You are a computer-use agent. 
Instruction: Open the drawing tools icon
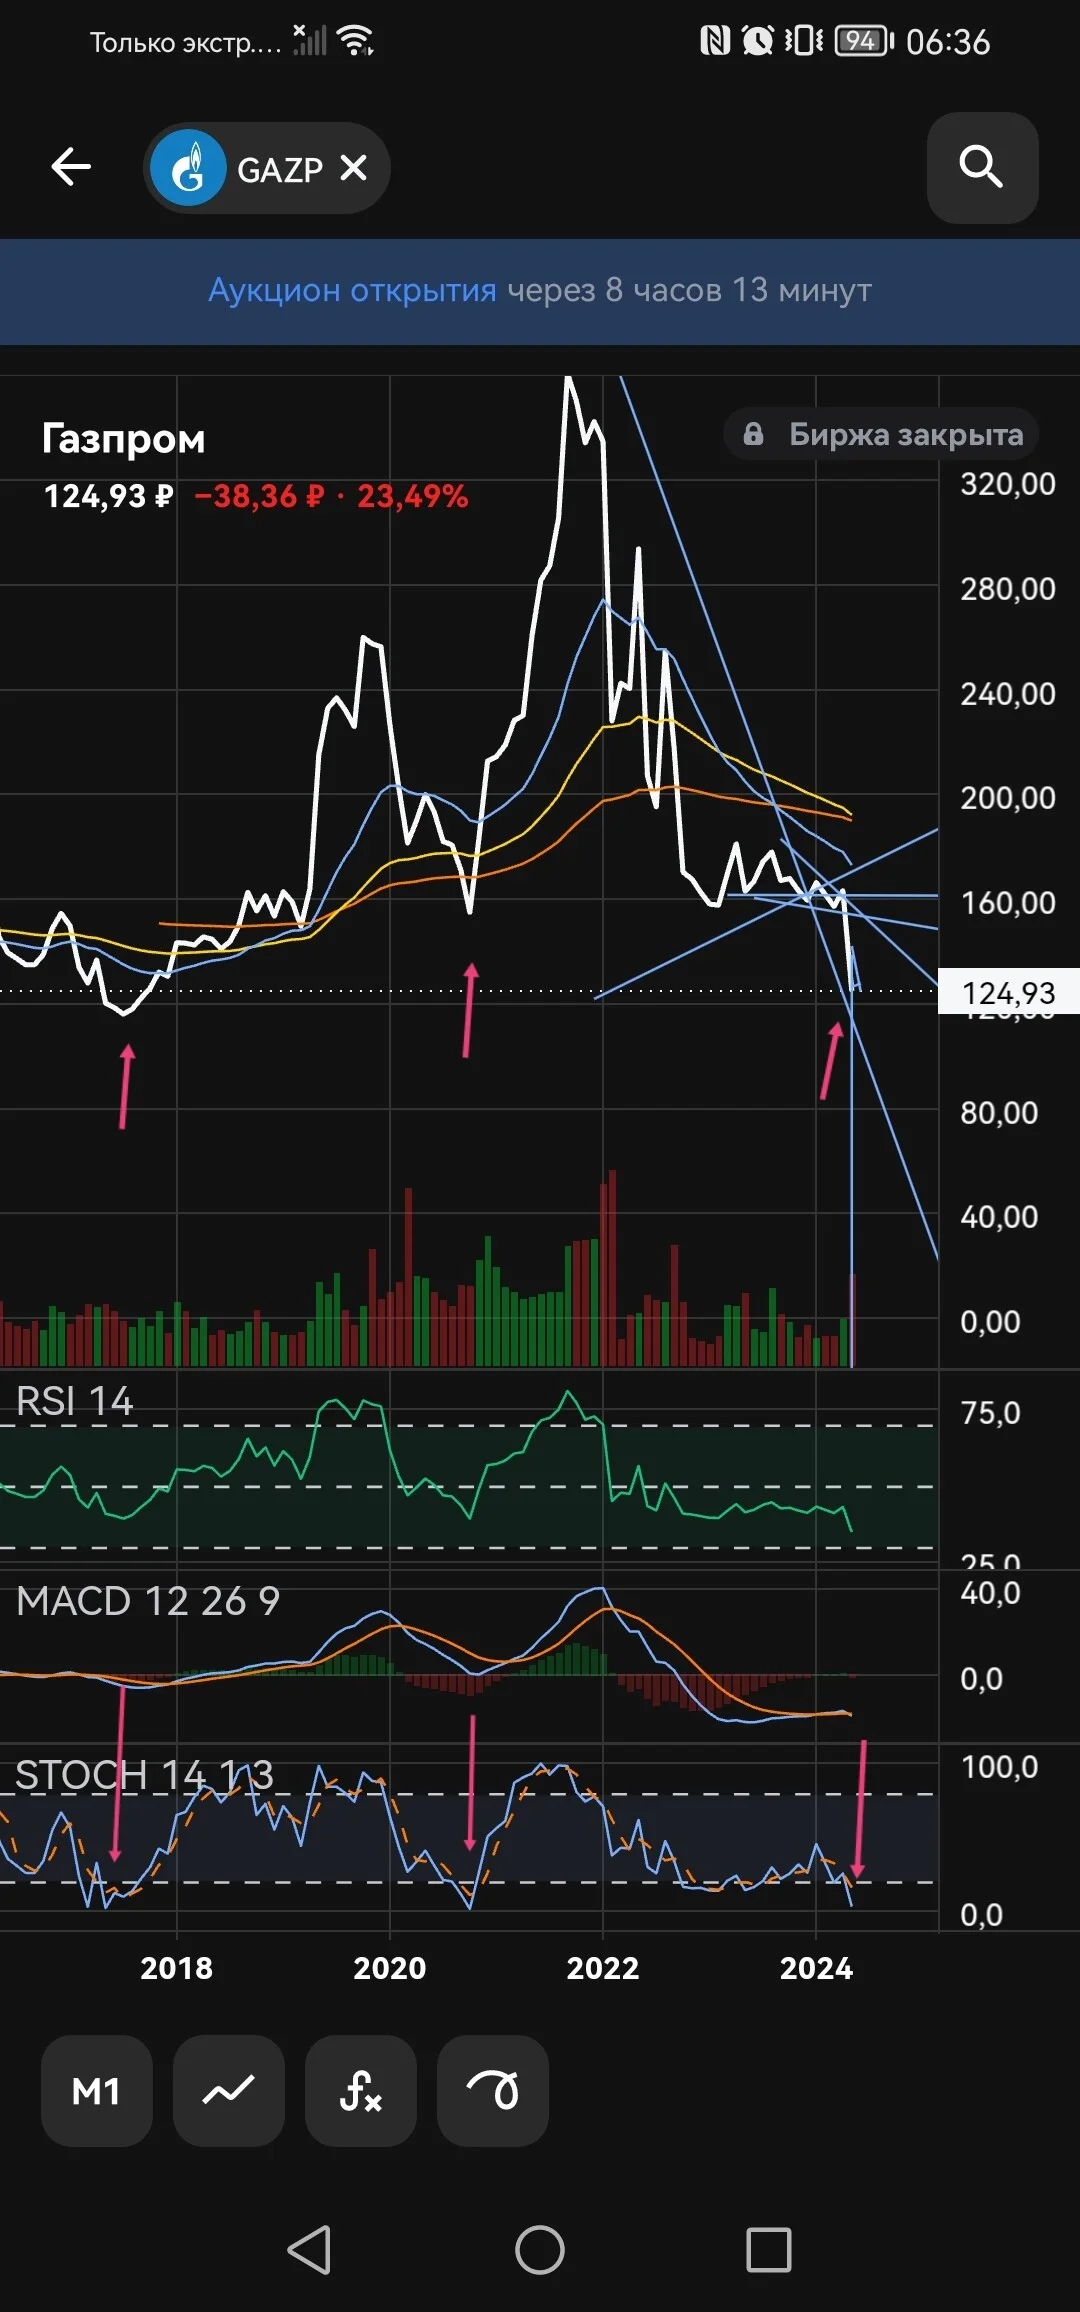493,2090
